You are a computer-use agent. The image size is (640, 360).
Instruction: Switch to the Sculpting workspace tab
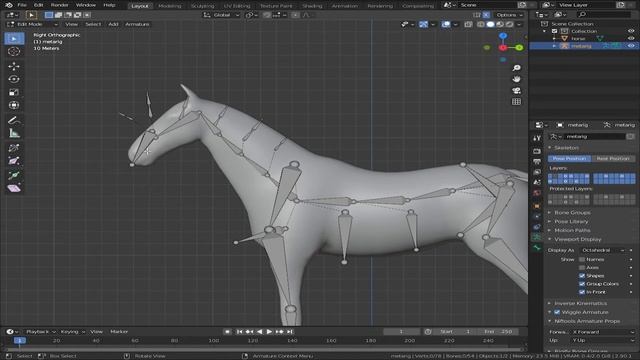tap(202, 6)
